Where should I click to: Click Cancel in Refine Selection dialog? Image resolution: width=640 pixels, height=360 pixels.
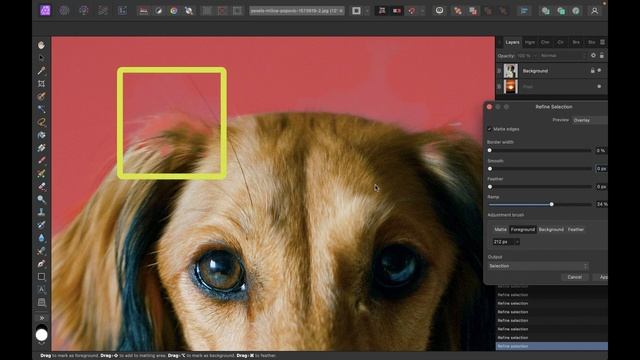click(574, 277)
